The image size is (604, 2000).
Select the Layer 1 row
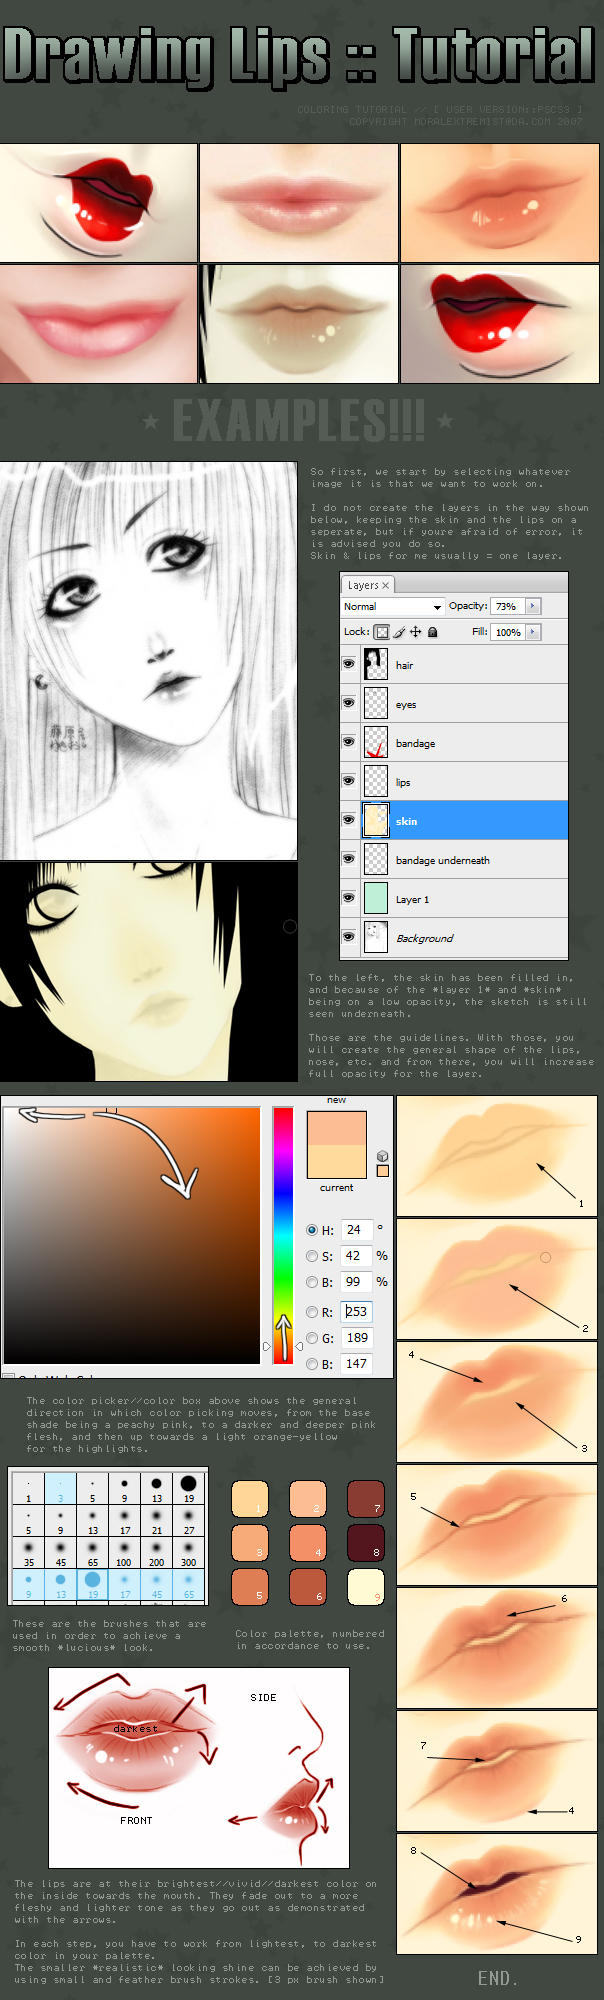coord(454,898)
